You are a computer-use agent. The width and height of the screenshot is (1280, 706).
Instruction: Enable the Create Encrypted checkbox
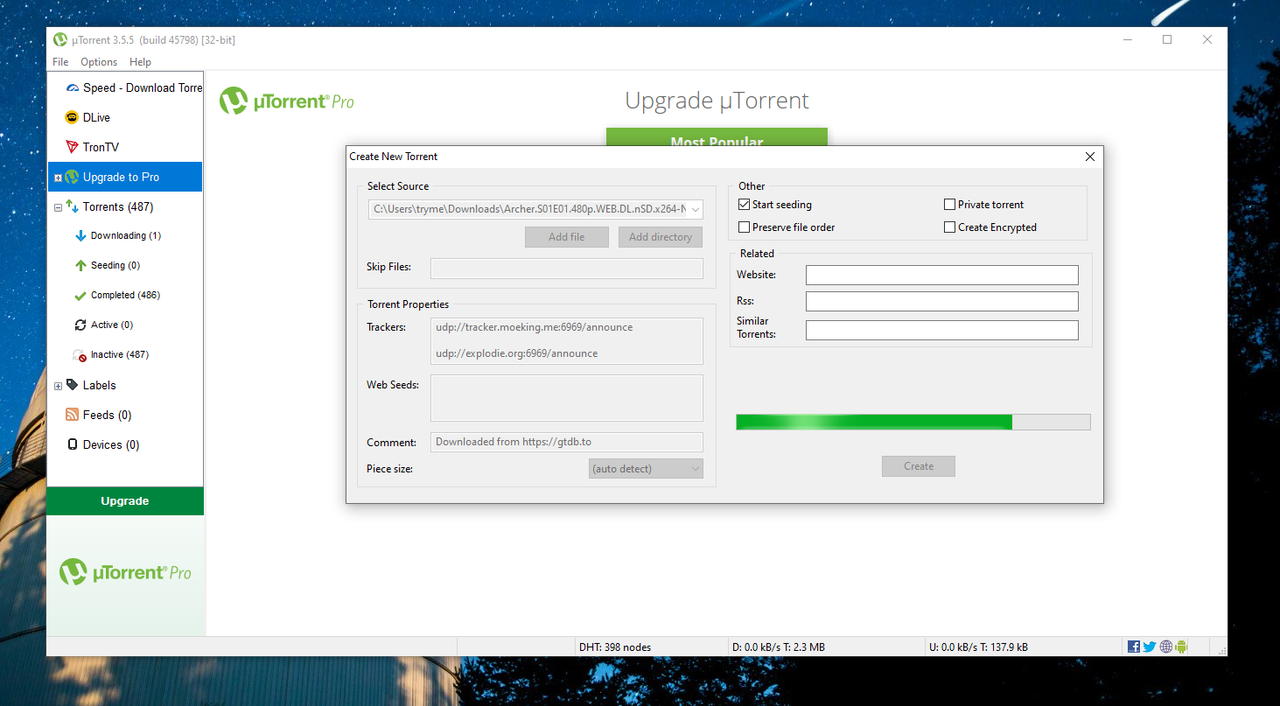tap(950, 228)
